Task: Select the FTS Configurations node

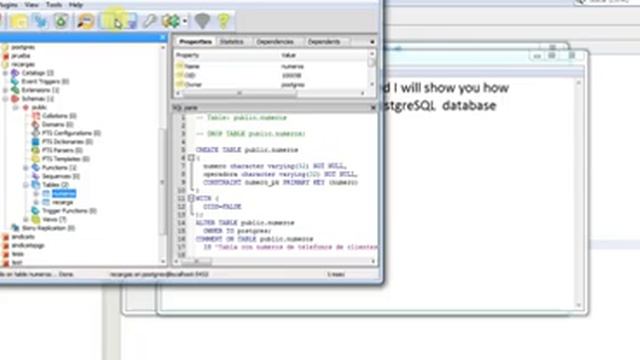Action: (x=71, y=133)
